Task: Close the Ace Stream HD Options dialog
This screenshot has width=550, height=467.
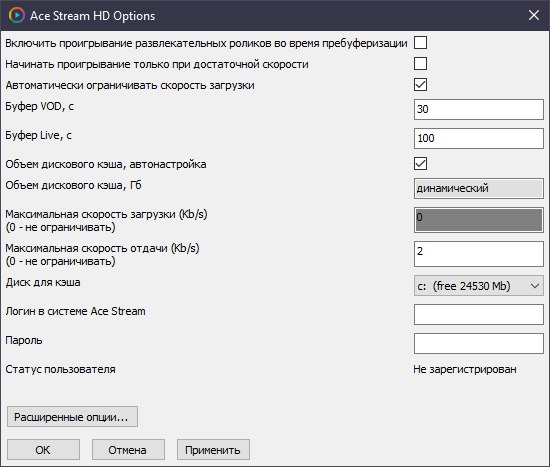Action: [534, 15]
